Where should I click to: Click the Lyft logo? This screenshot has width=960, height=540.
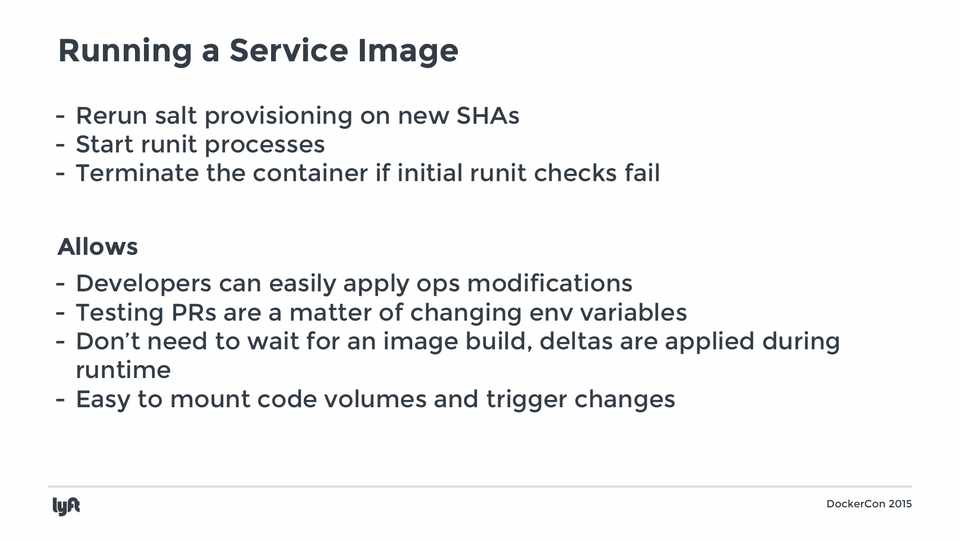(66, 506)
